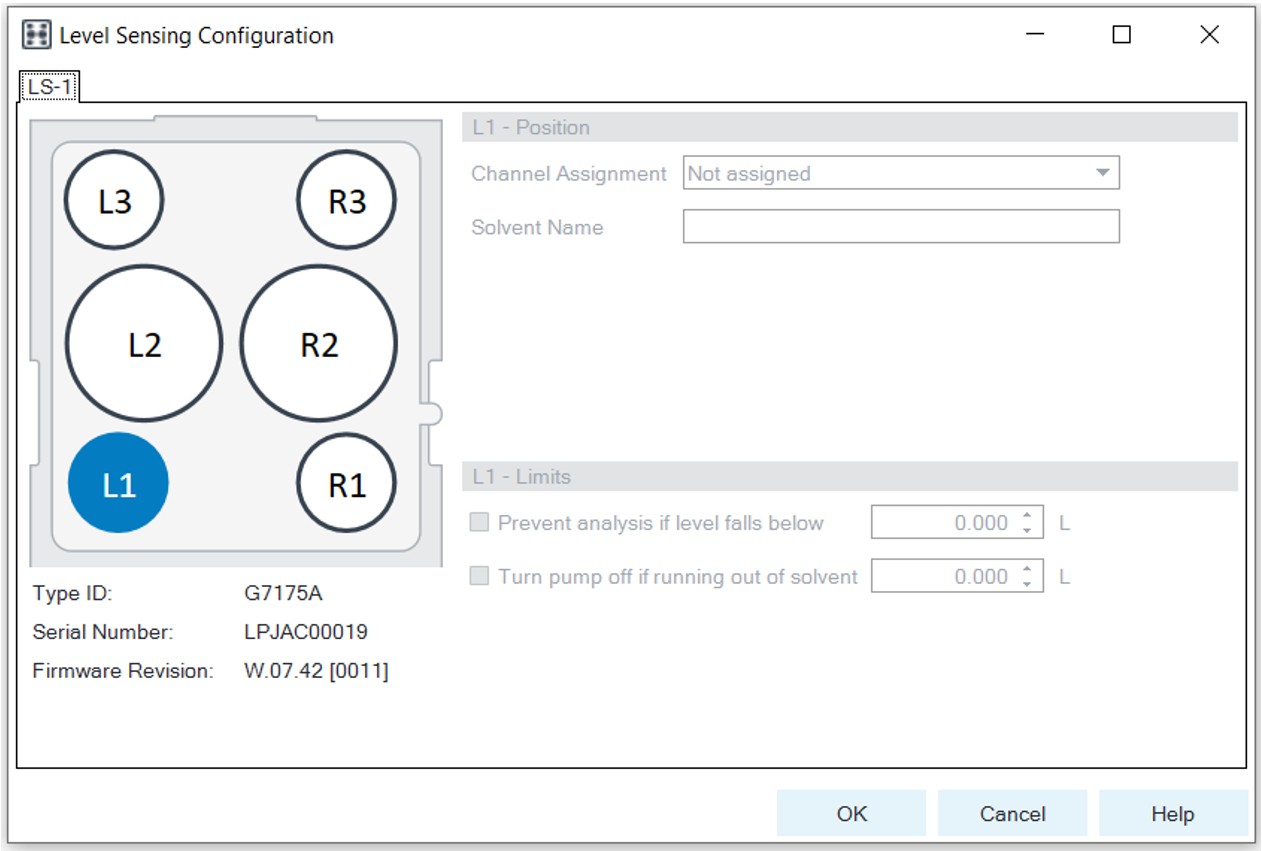
Task: Select bottle position L2 on the tray
Action: pos(143,342)
